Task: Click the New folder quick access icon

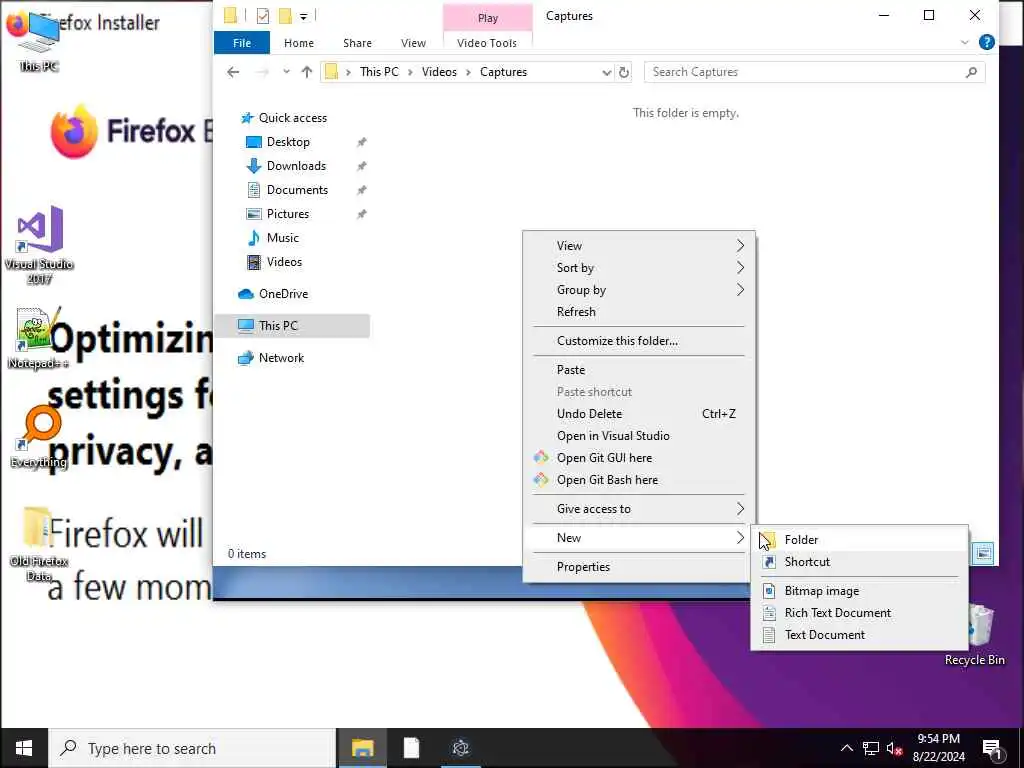Action: click(285, 16)
